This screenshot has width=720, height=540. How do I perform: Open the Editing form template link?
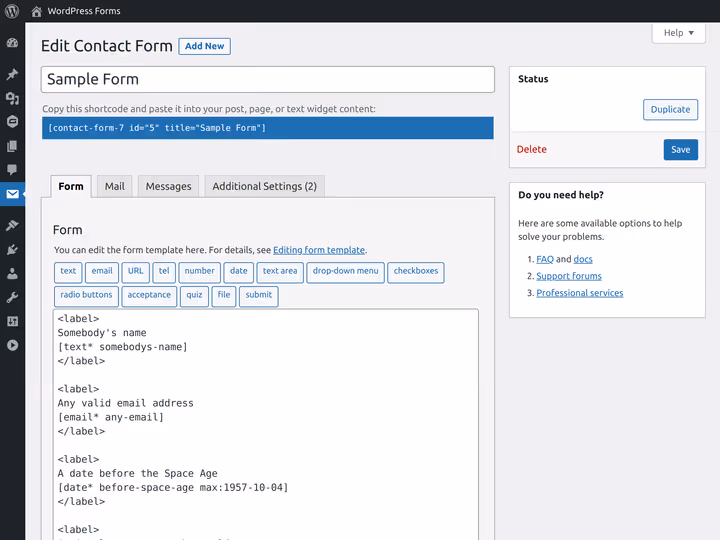319,250
